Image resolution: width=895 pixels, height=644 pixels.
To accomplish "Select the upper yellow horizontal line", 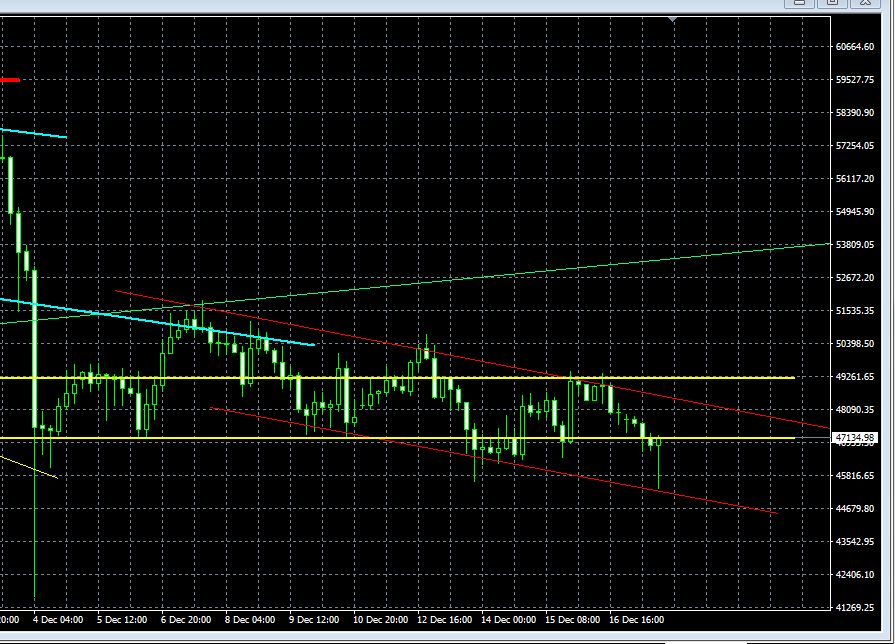I will tap(600, 378).
